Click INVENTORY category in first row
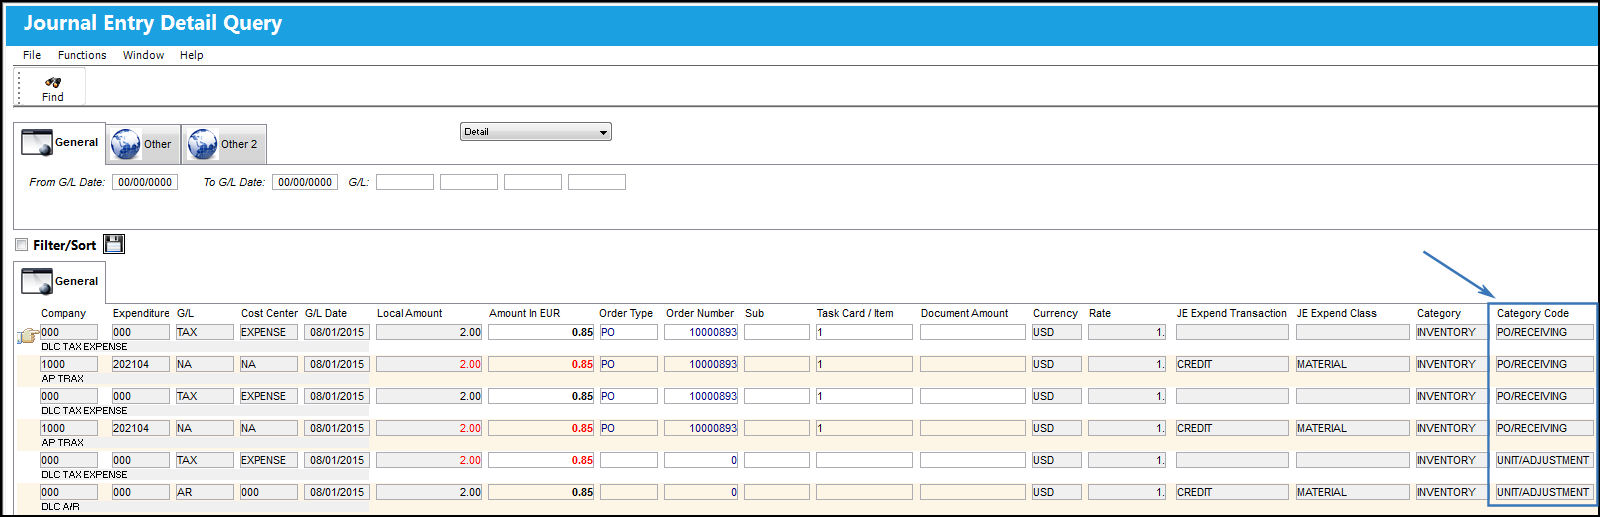 (x=1452, y=332)
